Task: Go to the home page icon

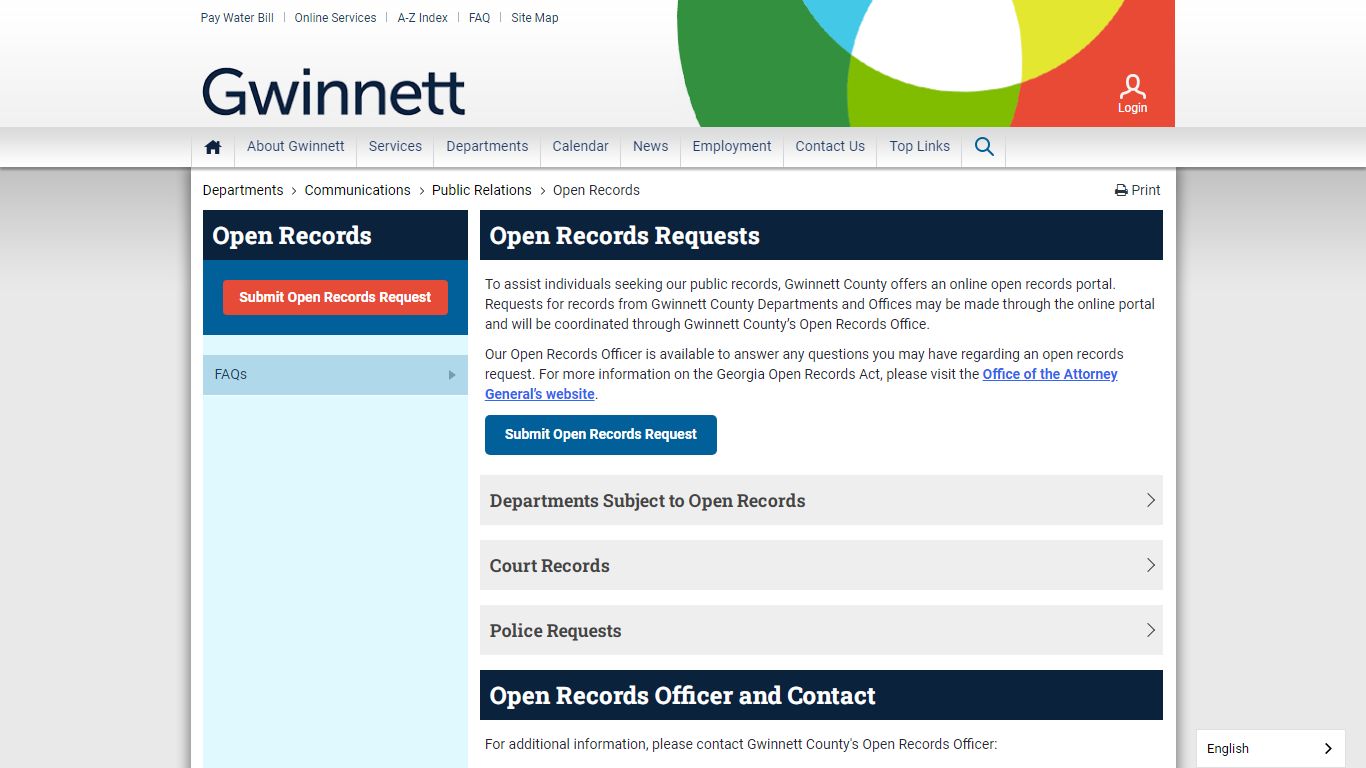Action: point(213,147)
